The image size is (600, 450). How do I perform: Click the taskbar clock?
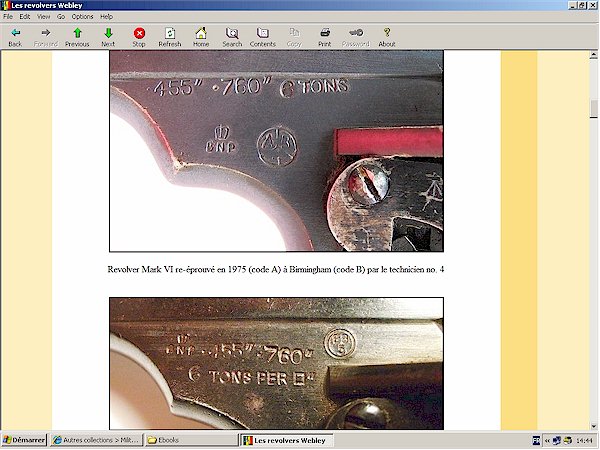click(x=584, y=441)
